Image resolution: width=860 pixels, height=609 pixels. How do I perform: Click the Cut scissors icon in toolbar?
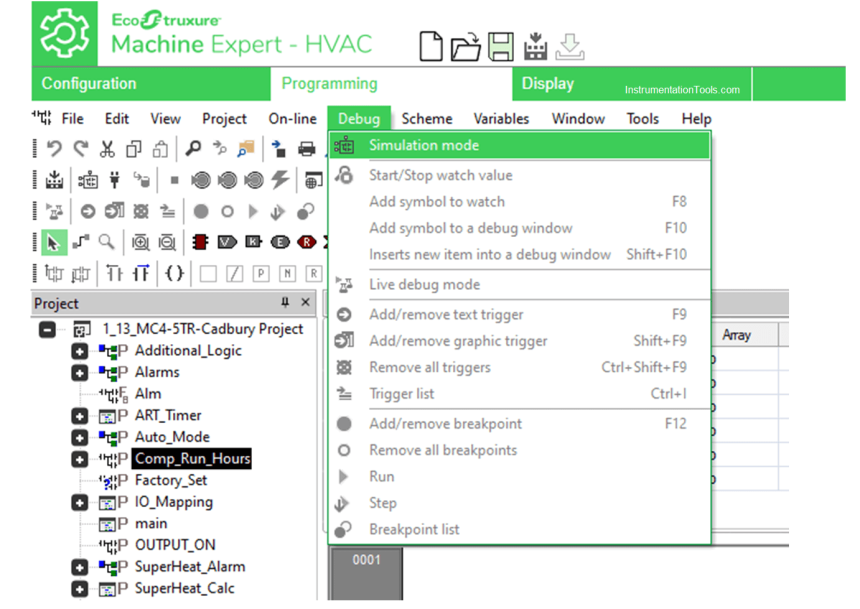(107, 149)
